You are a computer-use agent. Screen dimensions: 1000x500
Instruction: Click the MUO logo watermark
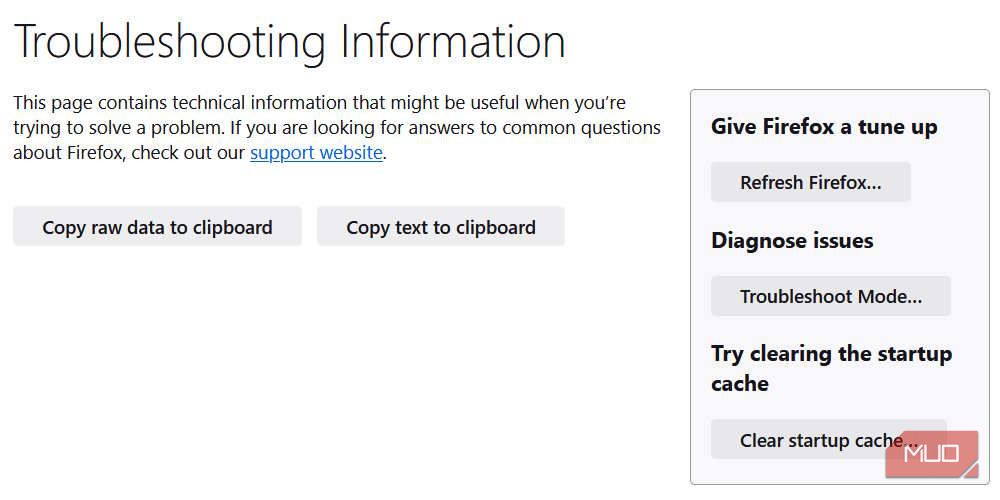931,455
